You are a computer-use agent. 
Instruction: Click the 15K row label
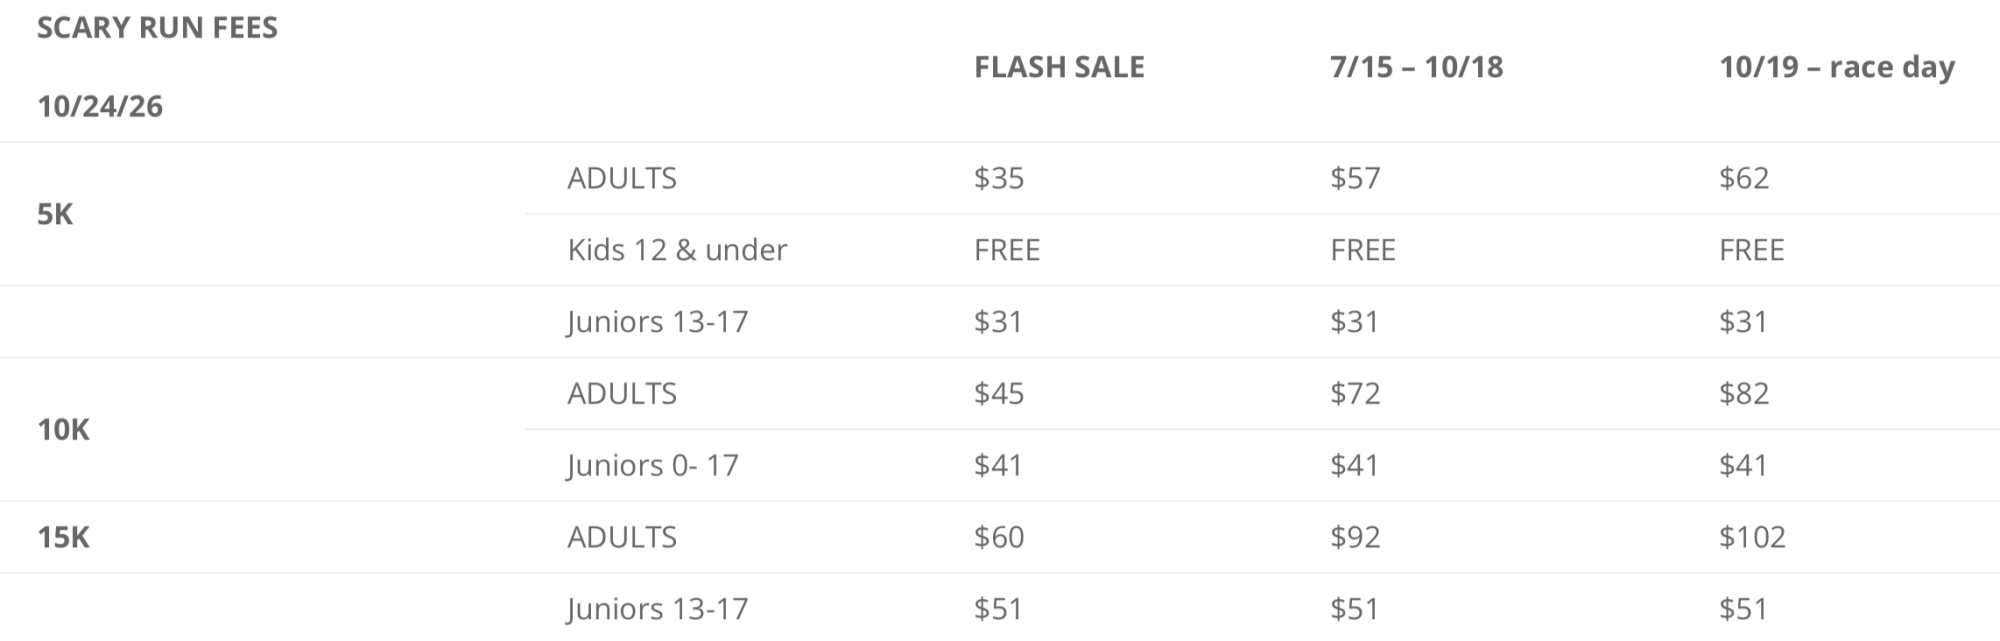(x=63, y=537)
